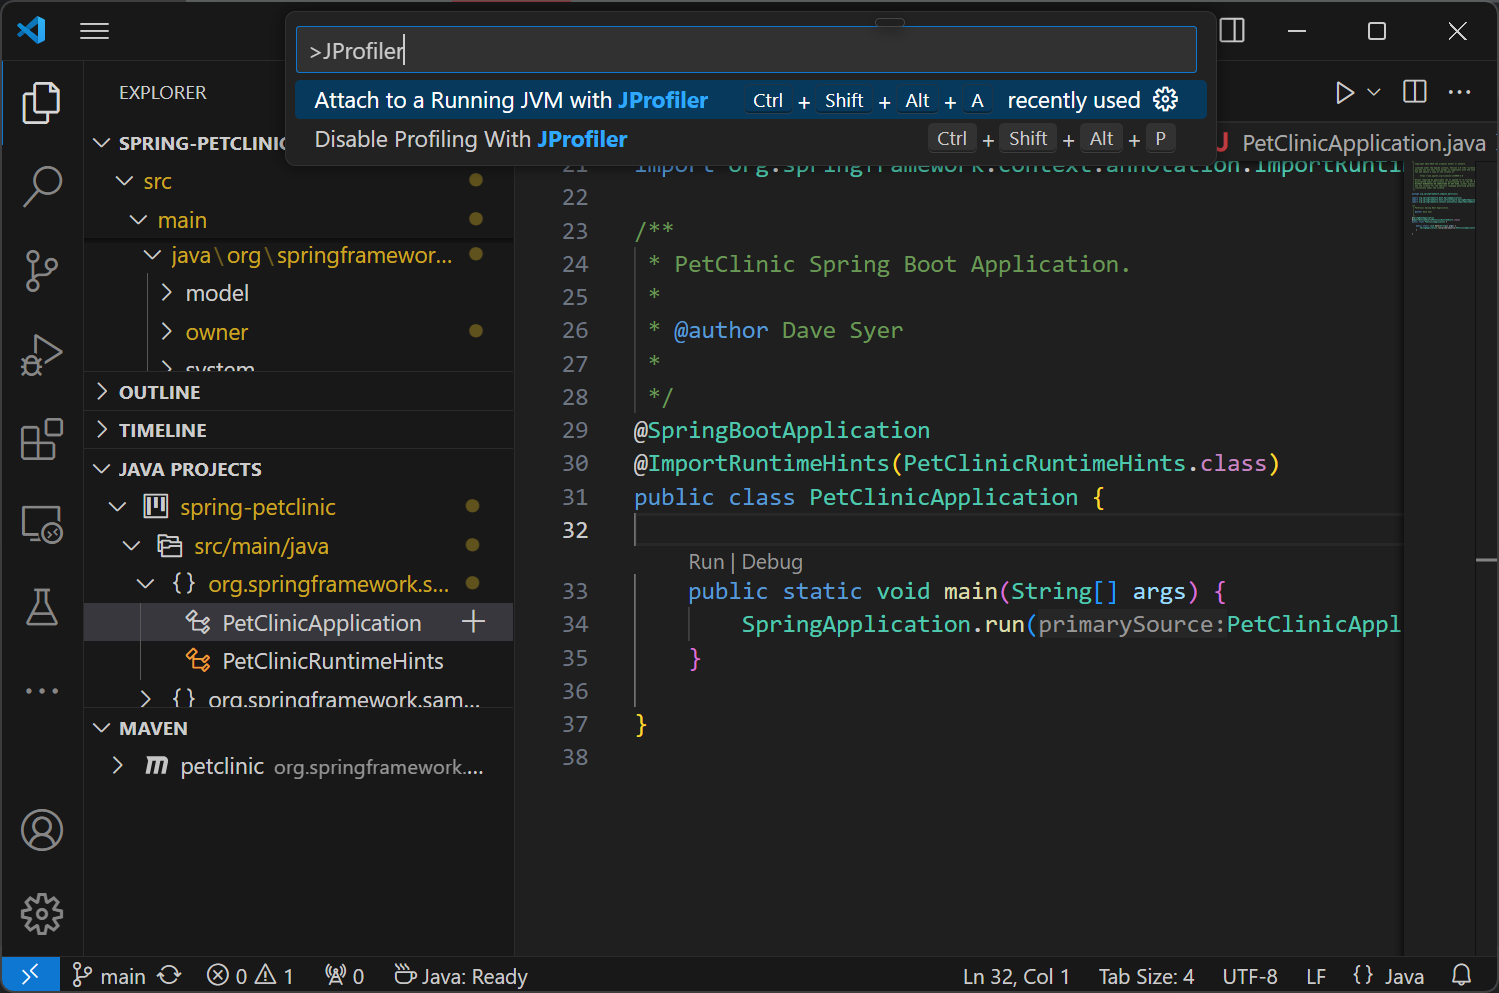Open forwarded ports indicator

[x=344, y=976]
